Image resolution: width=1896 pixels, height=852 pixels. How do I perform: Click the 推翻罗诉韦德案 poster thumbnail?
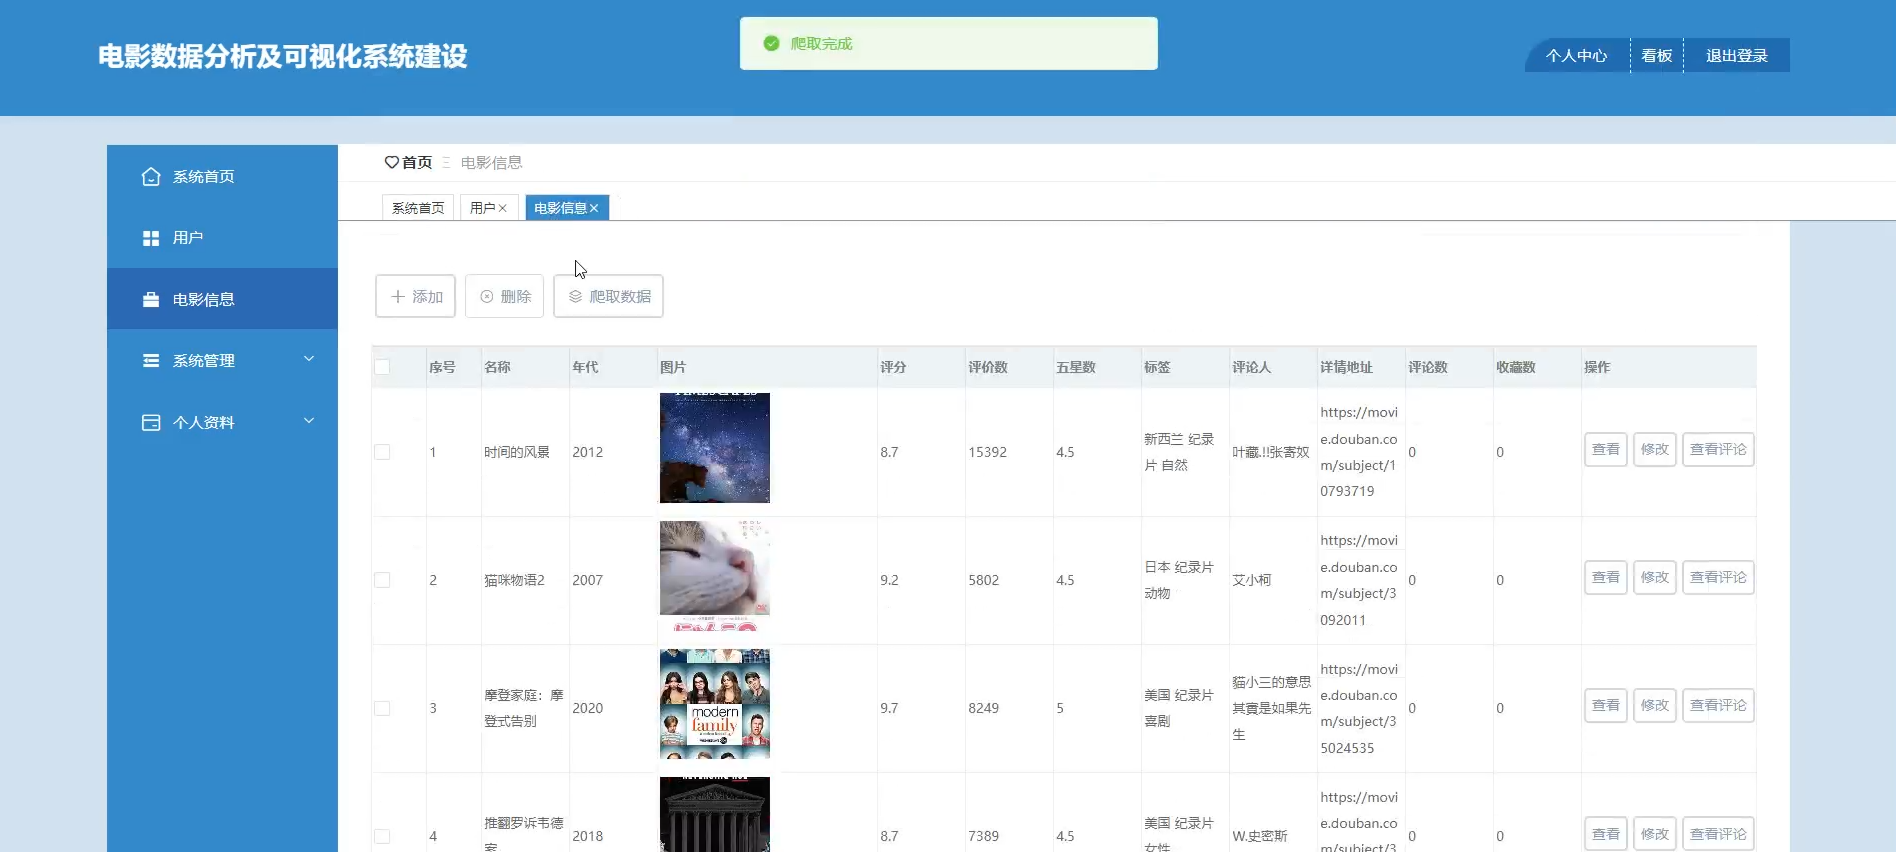(715, 814)
